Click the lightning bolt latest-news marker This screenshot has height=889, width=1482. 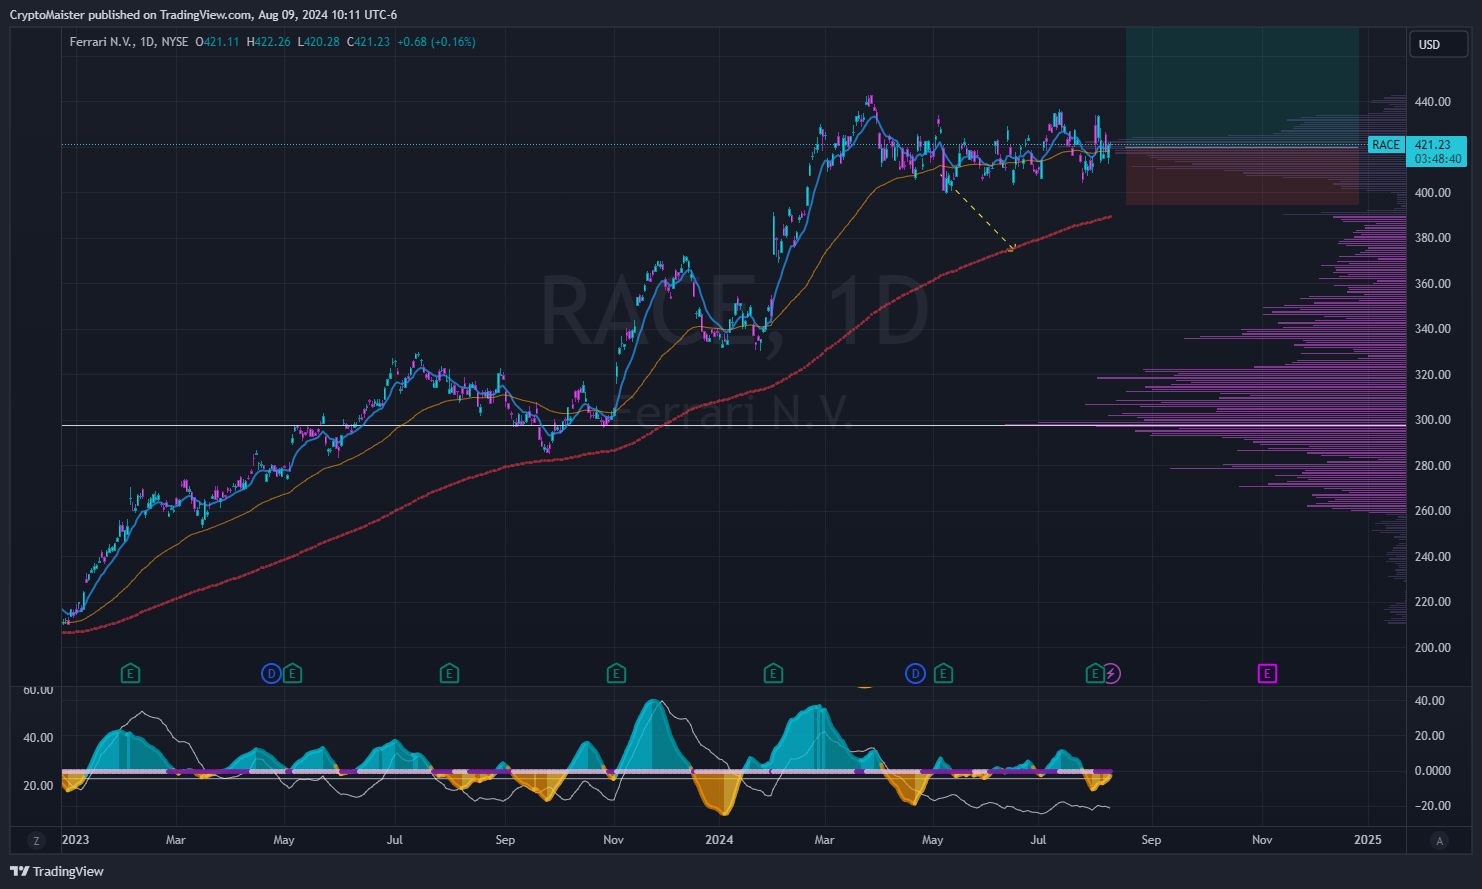click(1112, 674)
